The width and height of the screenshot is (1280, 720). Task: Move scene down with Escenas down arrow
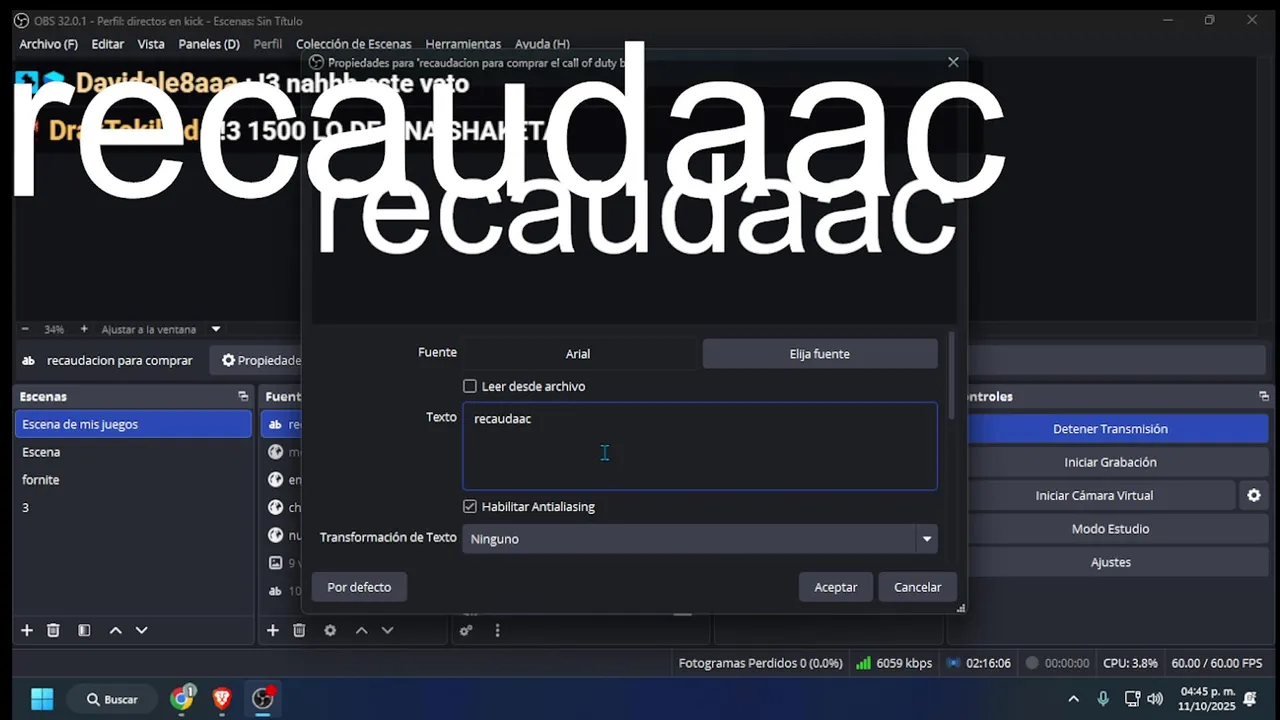point(141,630)
